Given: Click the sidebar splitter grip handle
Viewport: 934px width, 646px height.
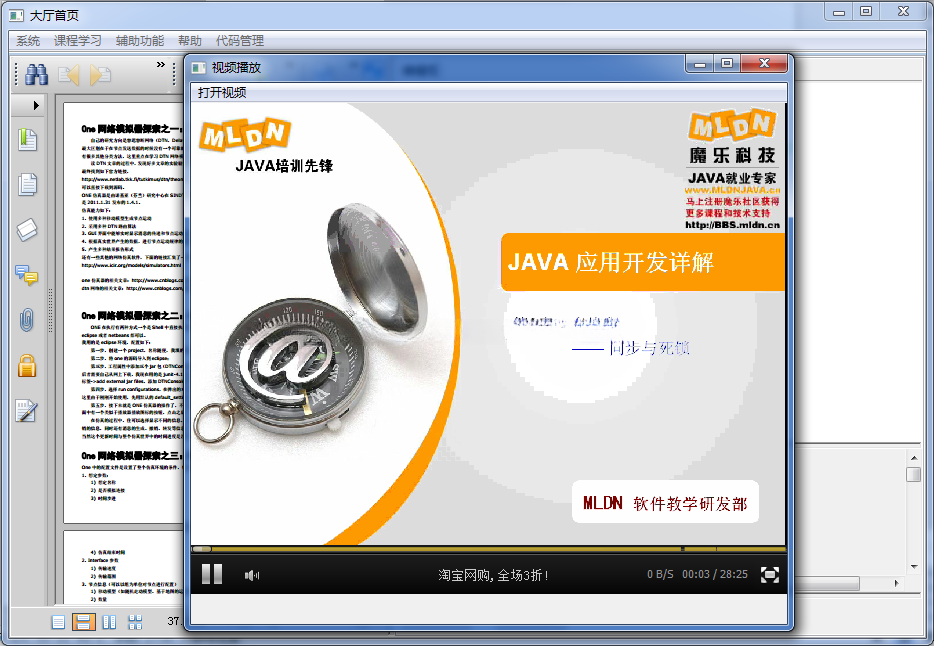Looking at the screenshot, I should 51,310.
